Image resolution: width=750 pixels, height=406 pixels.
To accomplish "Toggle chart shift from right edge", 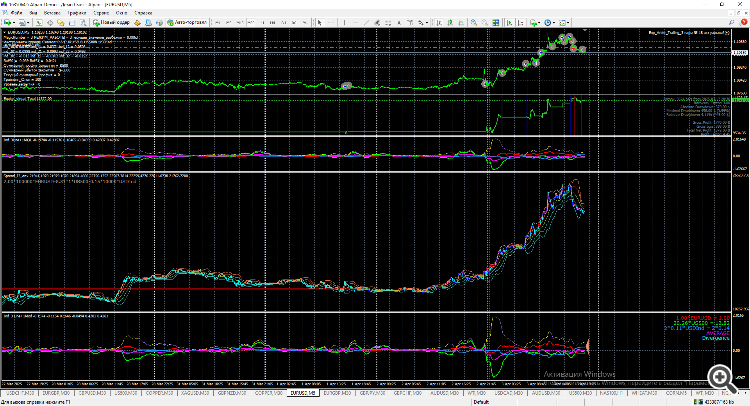I will (x=520, y=22).
